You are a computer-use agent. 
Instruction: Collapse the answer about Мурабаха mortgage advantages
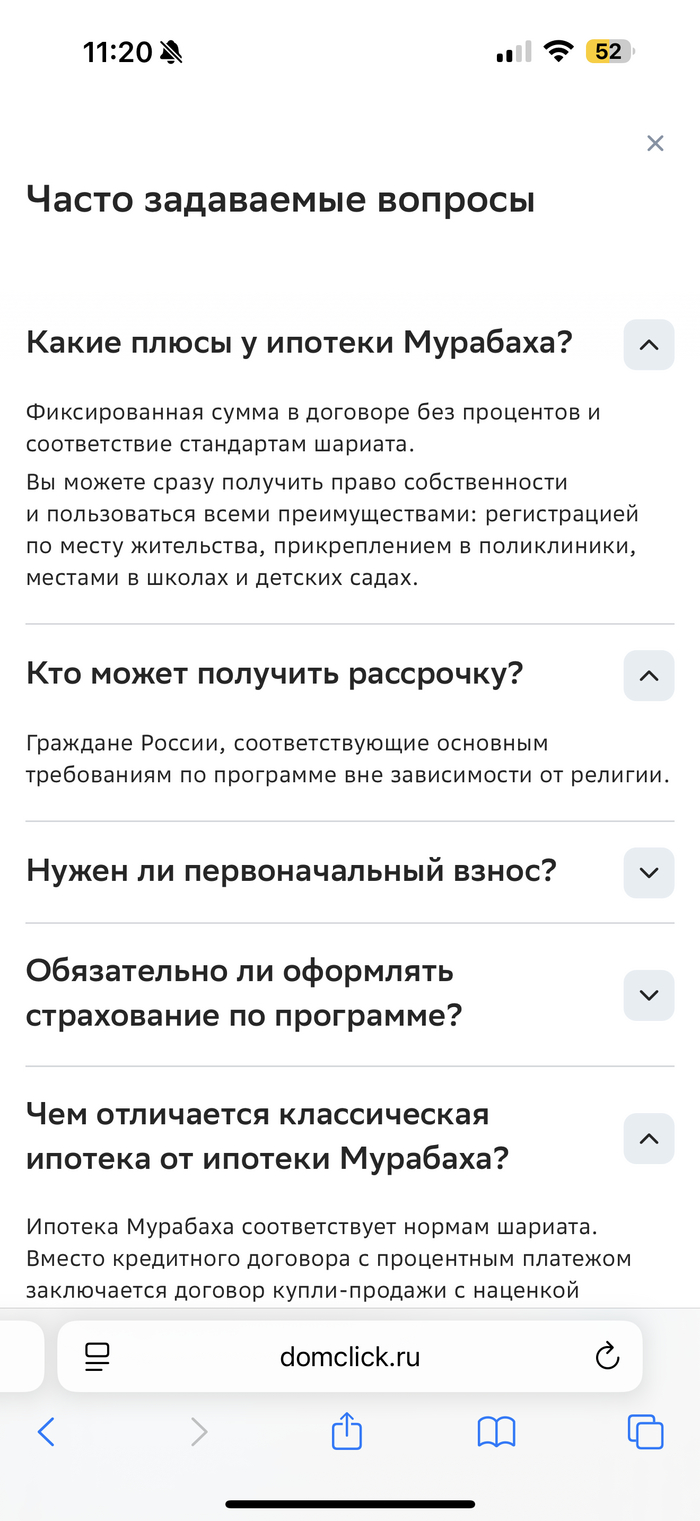pyautogui.click(x=648, y=345)
